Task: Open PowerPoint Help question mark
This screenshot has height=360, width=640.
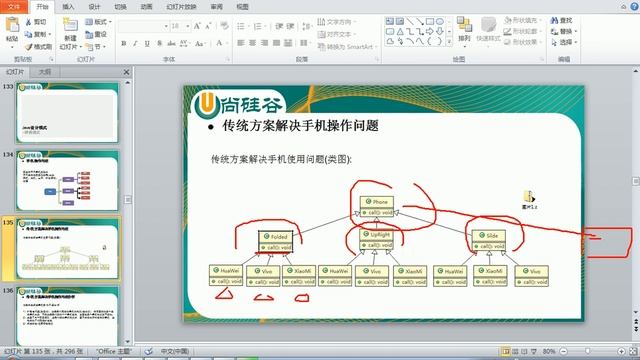Action: pos(635,6)
